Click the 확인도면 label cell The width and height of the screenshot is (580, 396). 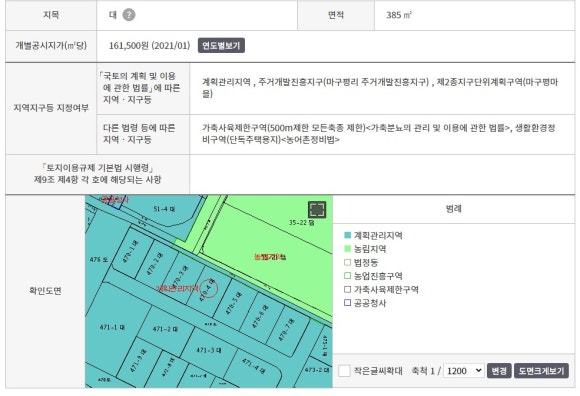[x=45, y=291]
